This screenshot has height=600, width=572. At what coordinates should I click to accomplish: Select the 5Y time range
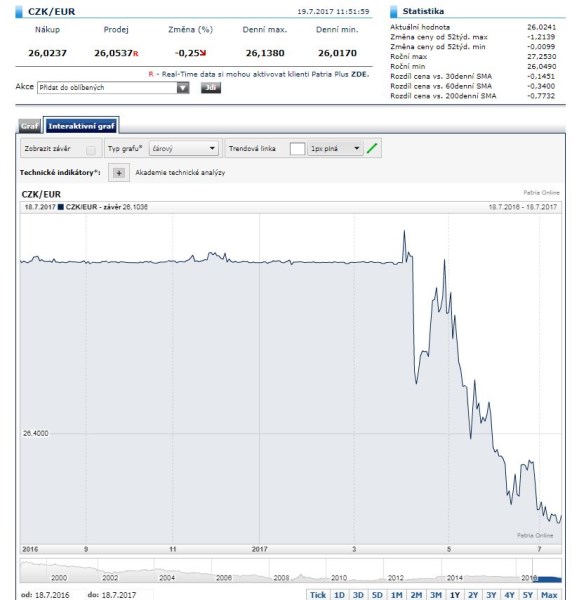click(x=528, y=595)
